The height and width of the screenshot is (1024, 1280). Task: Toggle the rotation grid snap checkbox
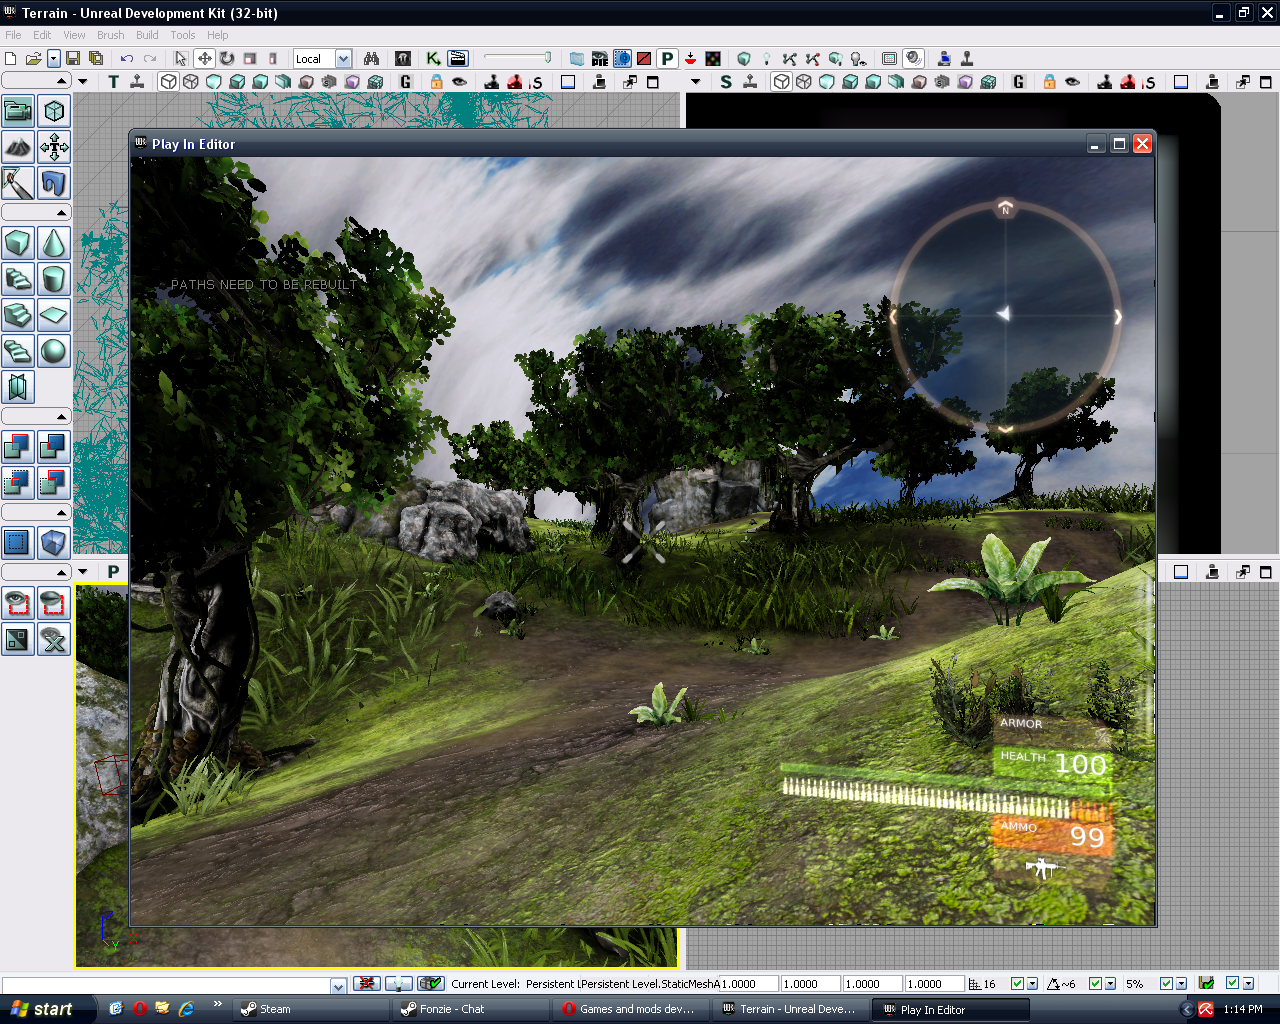coord(1095,984)
